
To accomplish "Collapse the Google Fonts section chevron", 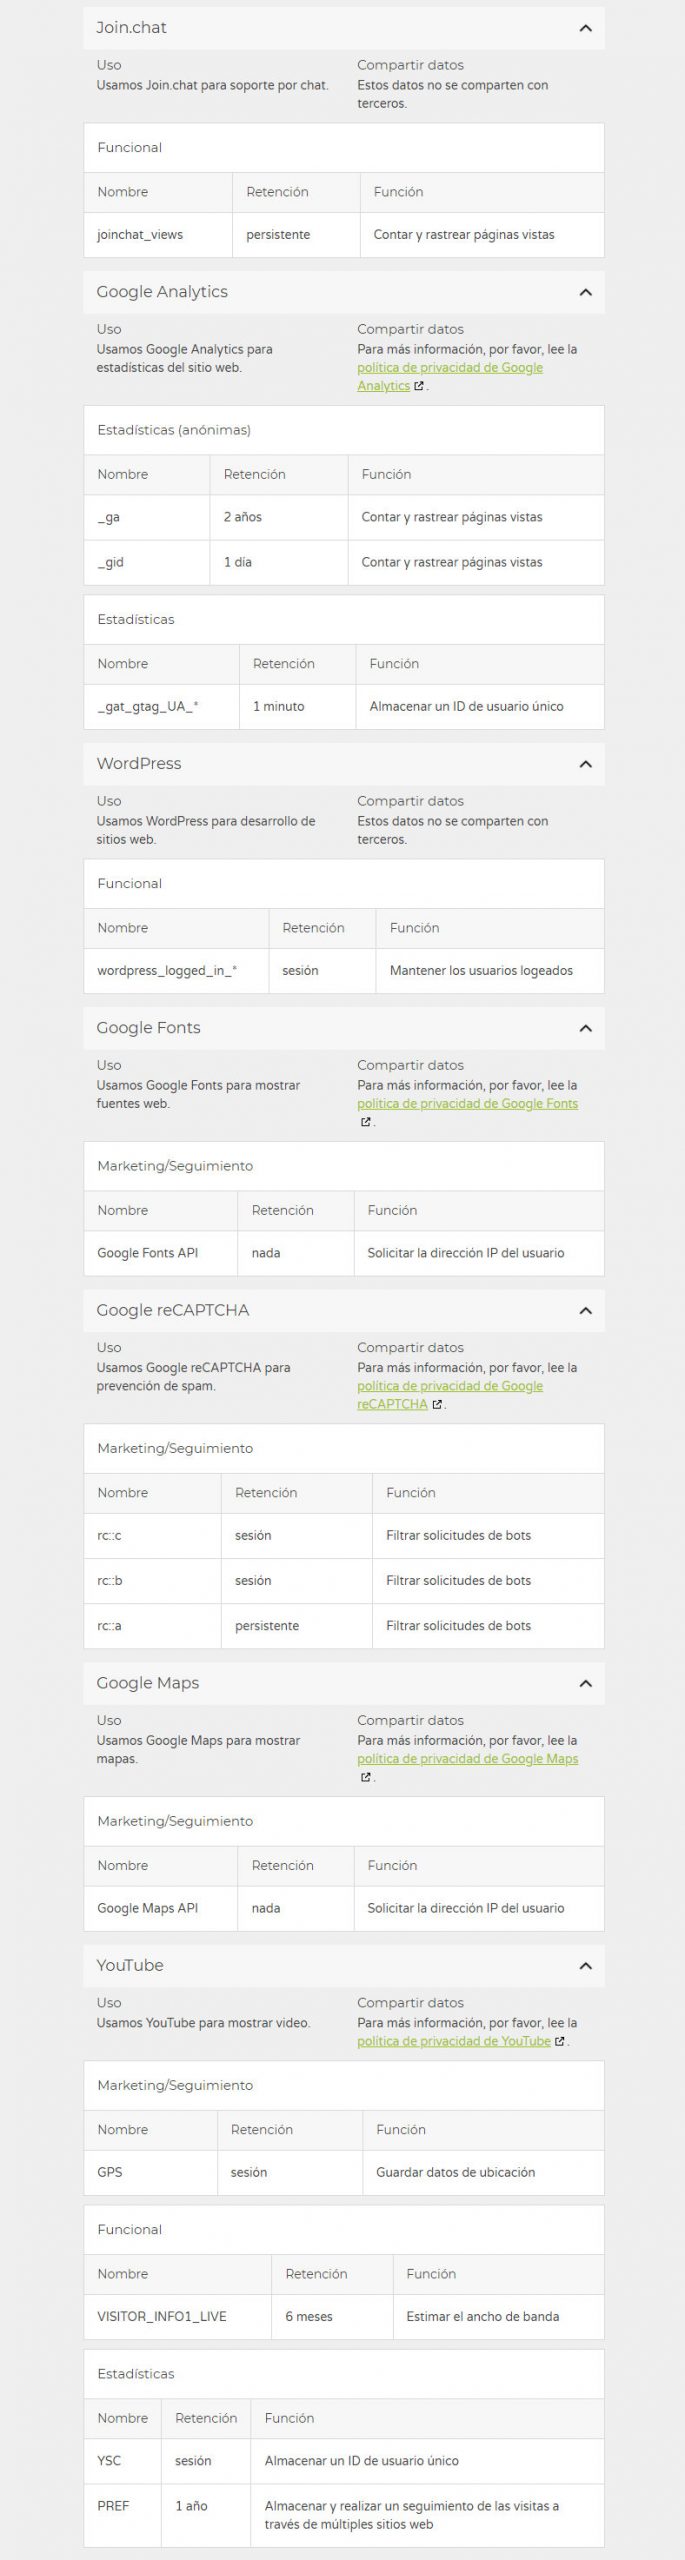I will [586, 1028].
